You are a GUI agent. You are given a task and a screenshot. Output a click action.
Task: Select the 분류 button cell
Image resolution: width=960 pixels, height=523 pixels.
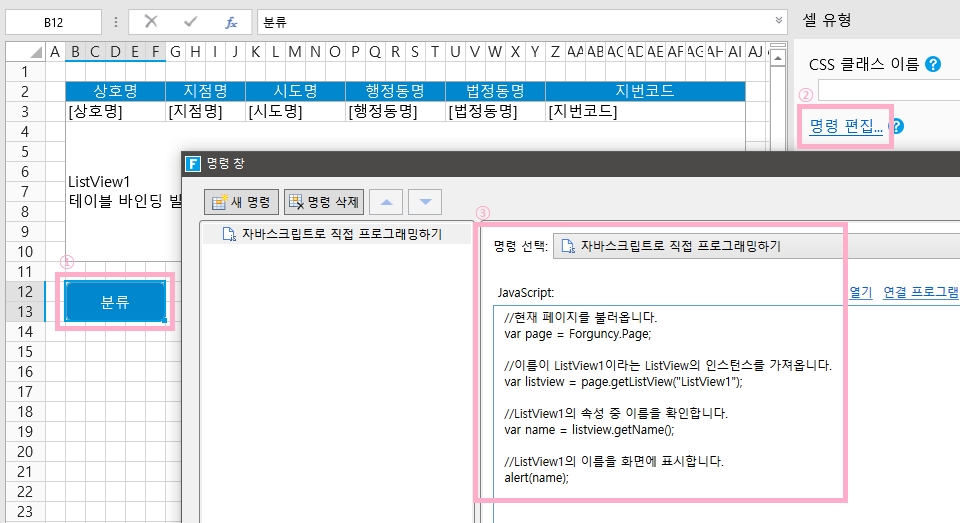click(x=116, y=302)
